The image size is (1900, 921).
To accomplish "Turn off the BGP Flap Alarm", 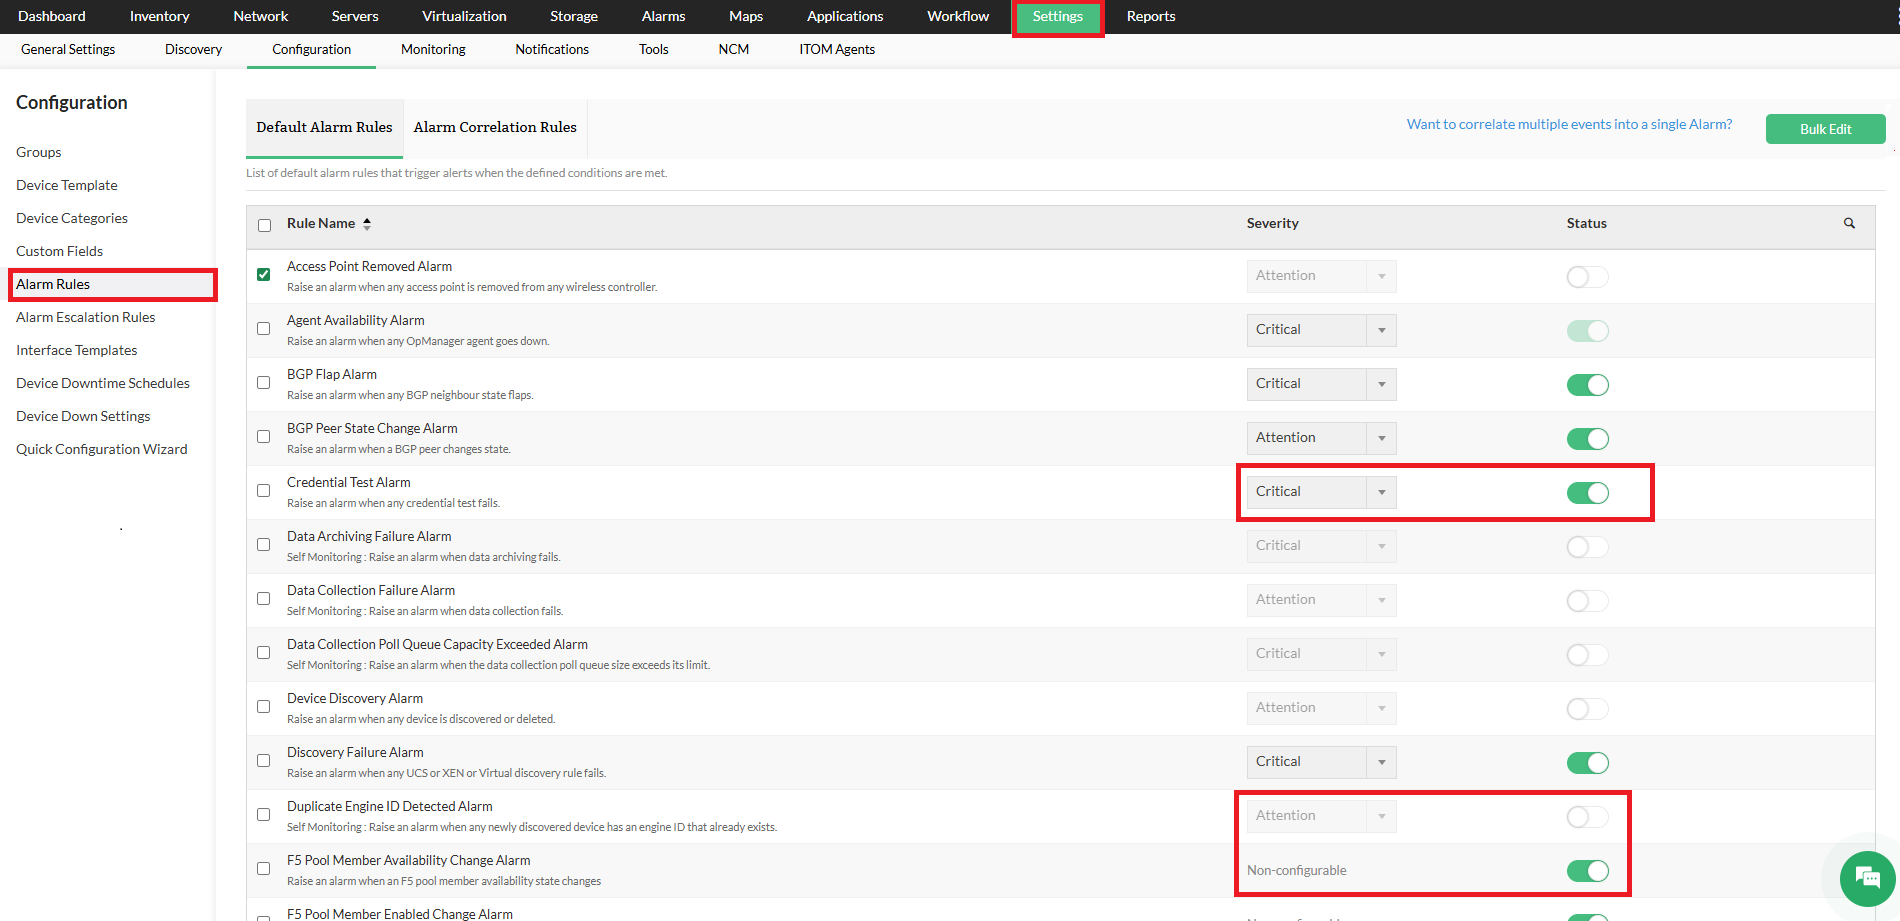I will click(x=1587, y=384).
